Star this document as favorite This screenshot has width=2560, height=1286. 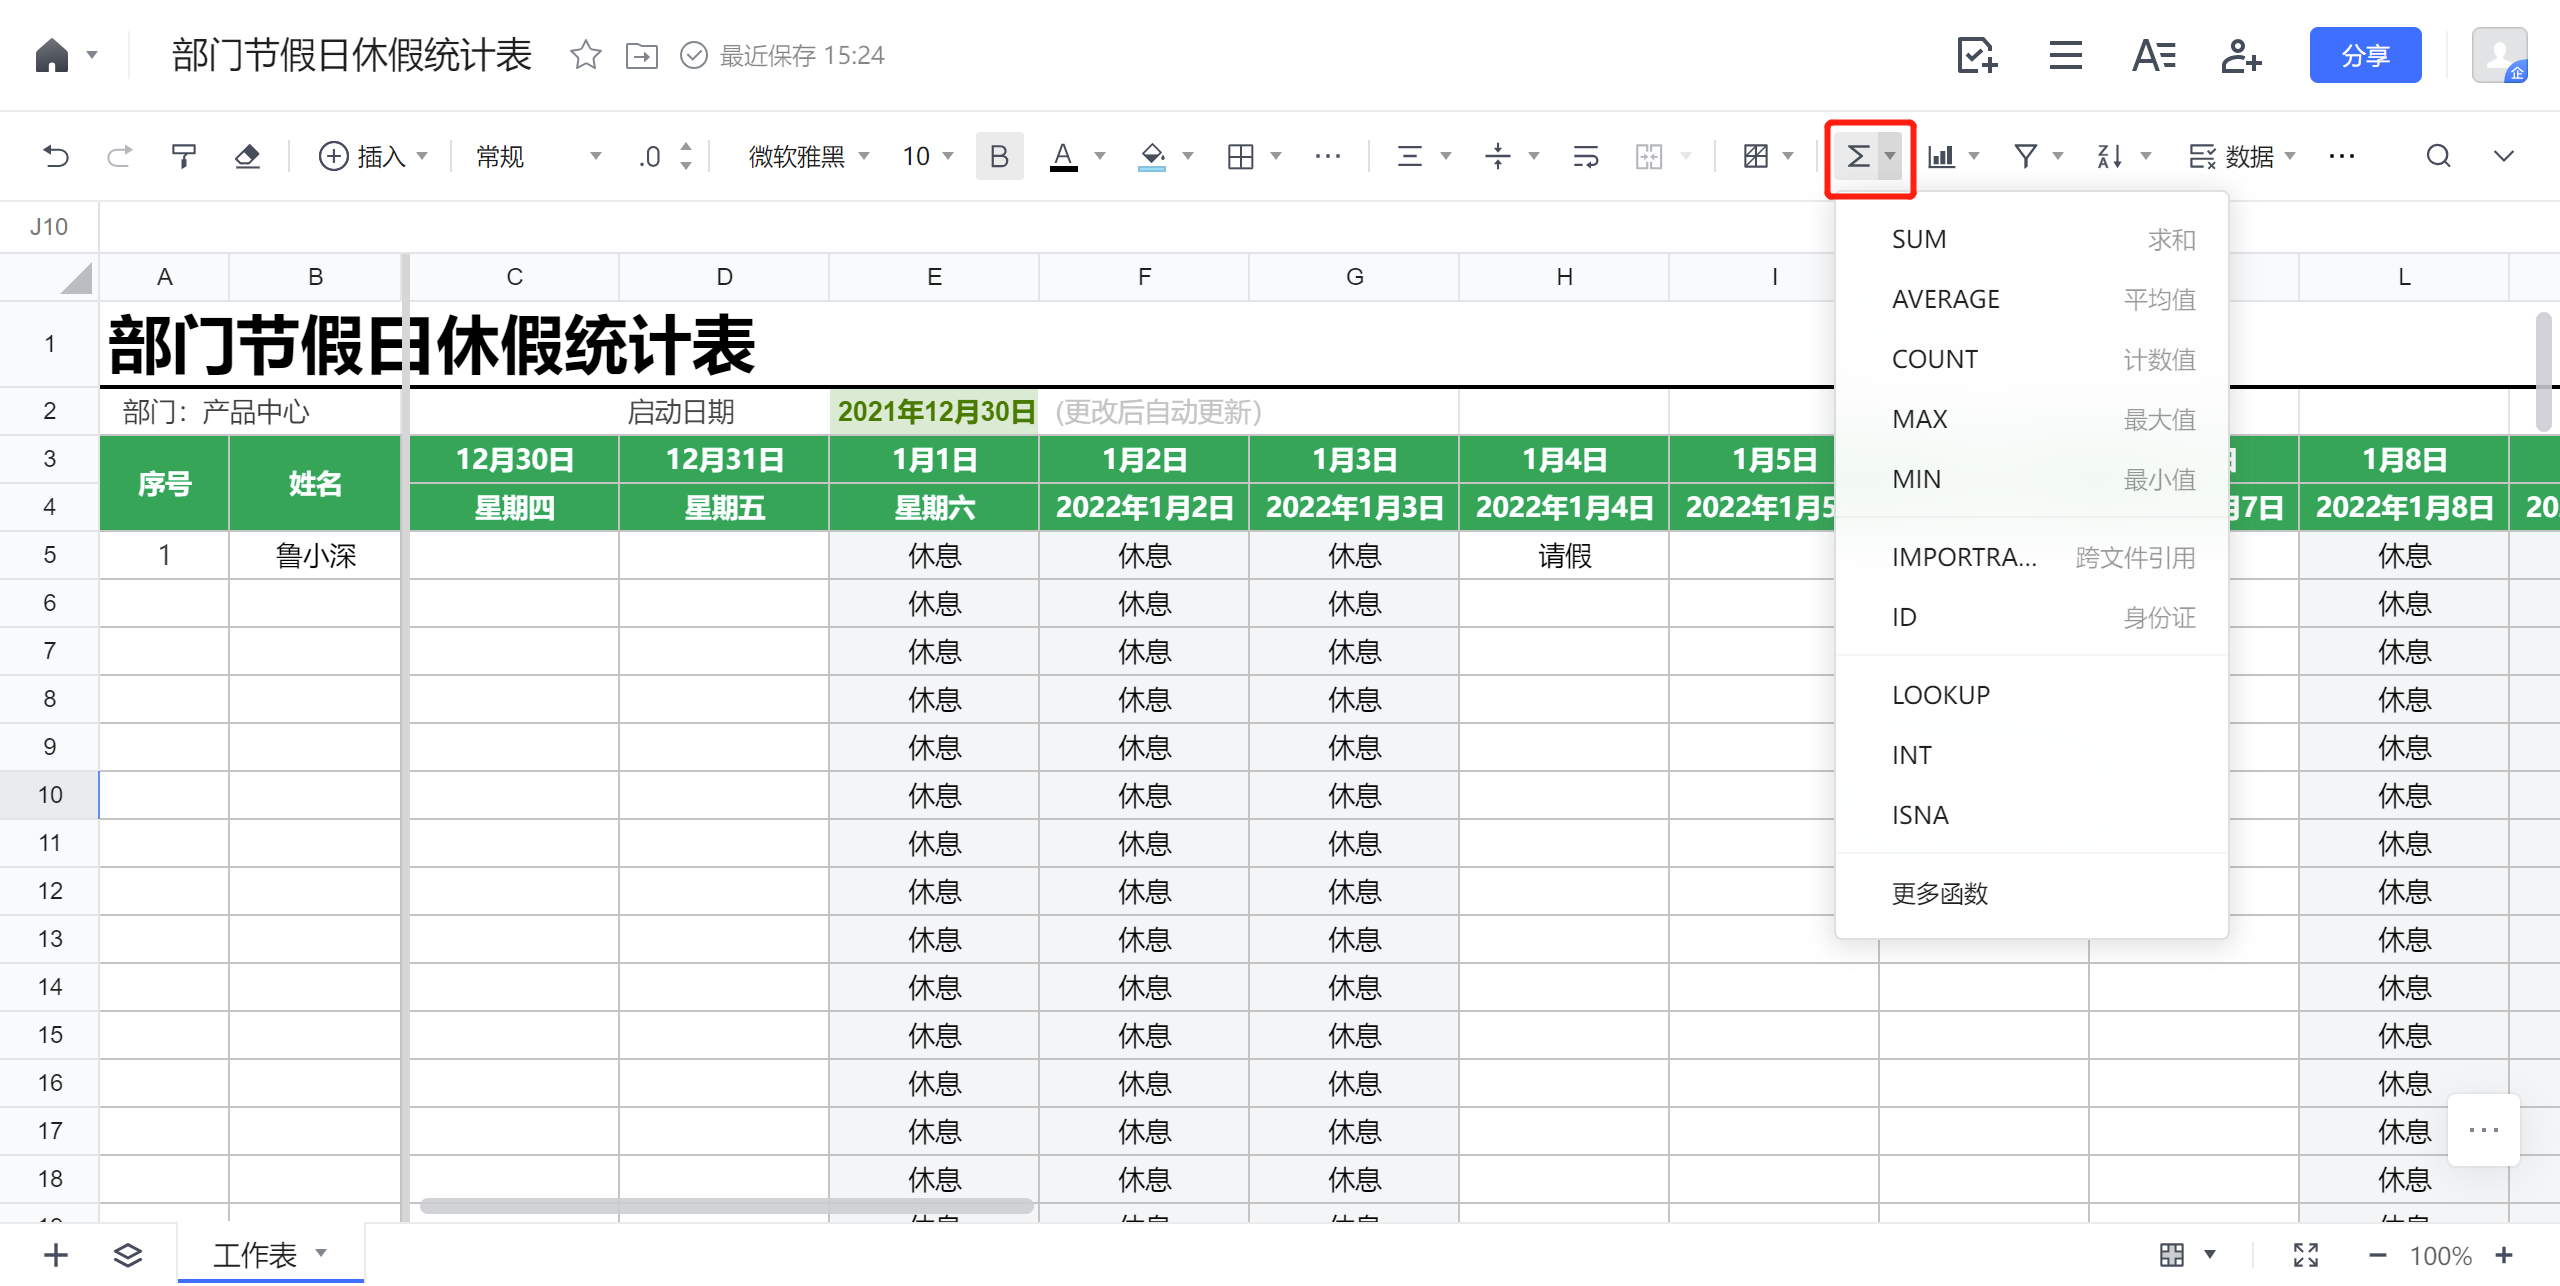point(585,55)
